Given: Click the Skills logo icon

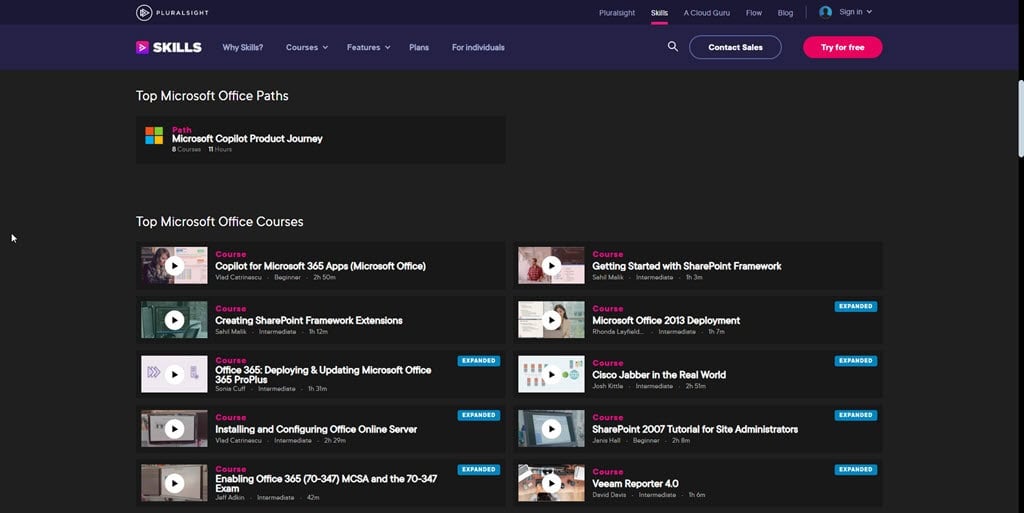Looking at the screenshot, I should coord(142,48).
